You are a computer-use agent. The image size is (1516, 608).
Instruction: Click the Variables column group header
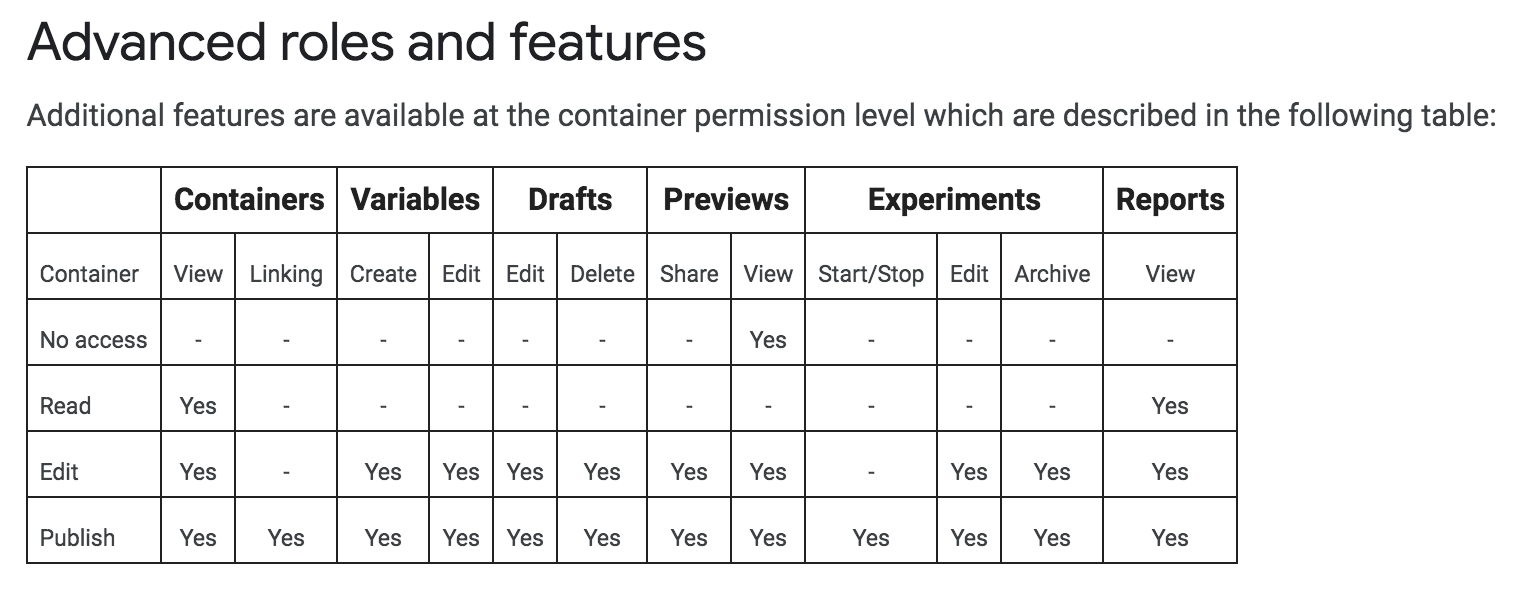[415, 200]
